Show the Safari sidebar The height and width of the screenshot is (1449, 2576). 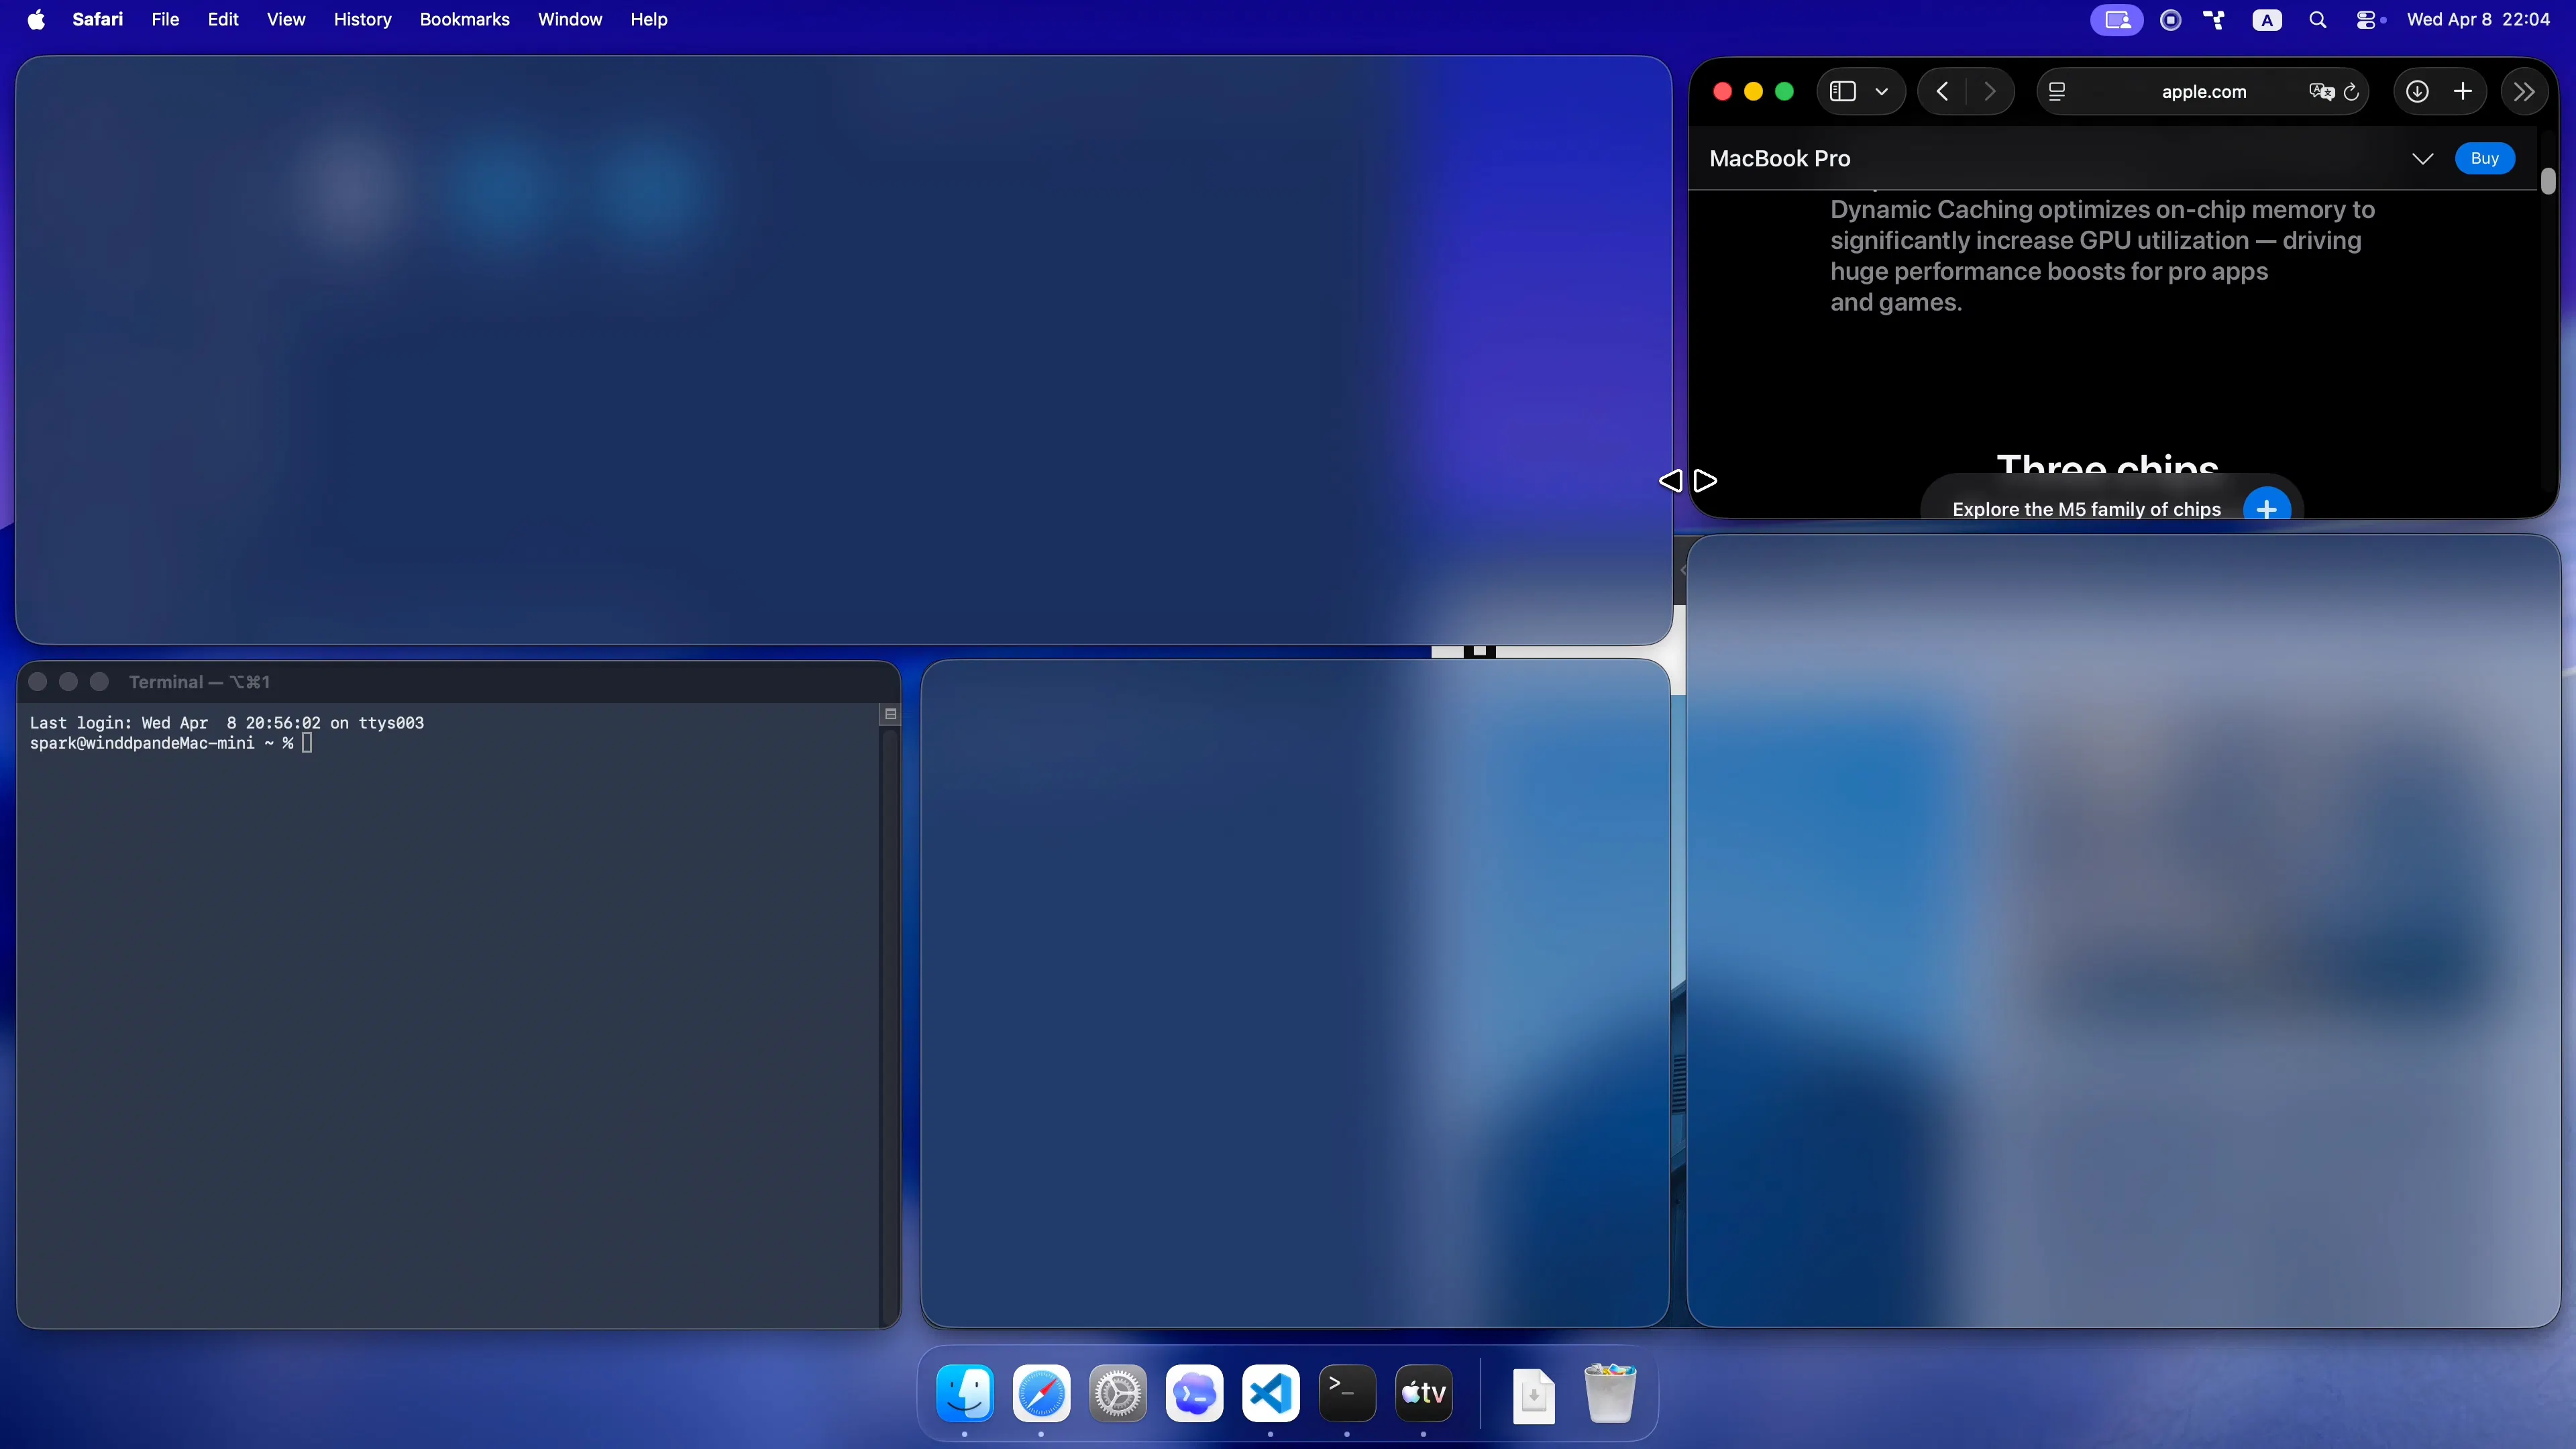(1842, 92)
